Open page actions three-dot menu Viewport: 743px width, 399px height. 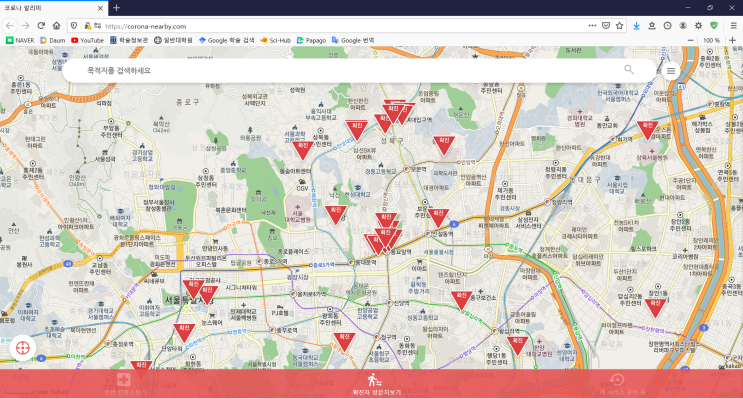point(592,26)
